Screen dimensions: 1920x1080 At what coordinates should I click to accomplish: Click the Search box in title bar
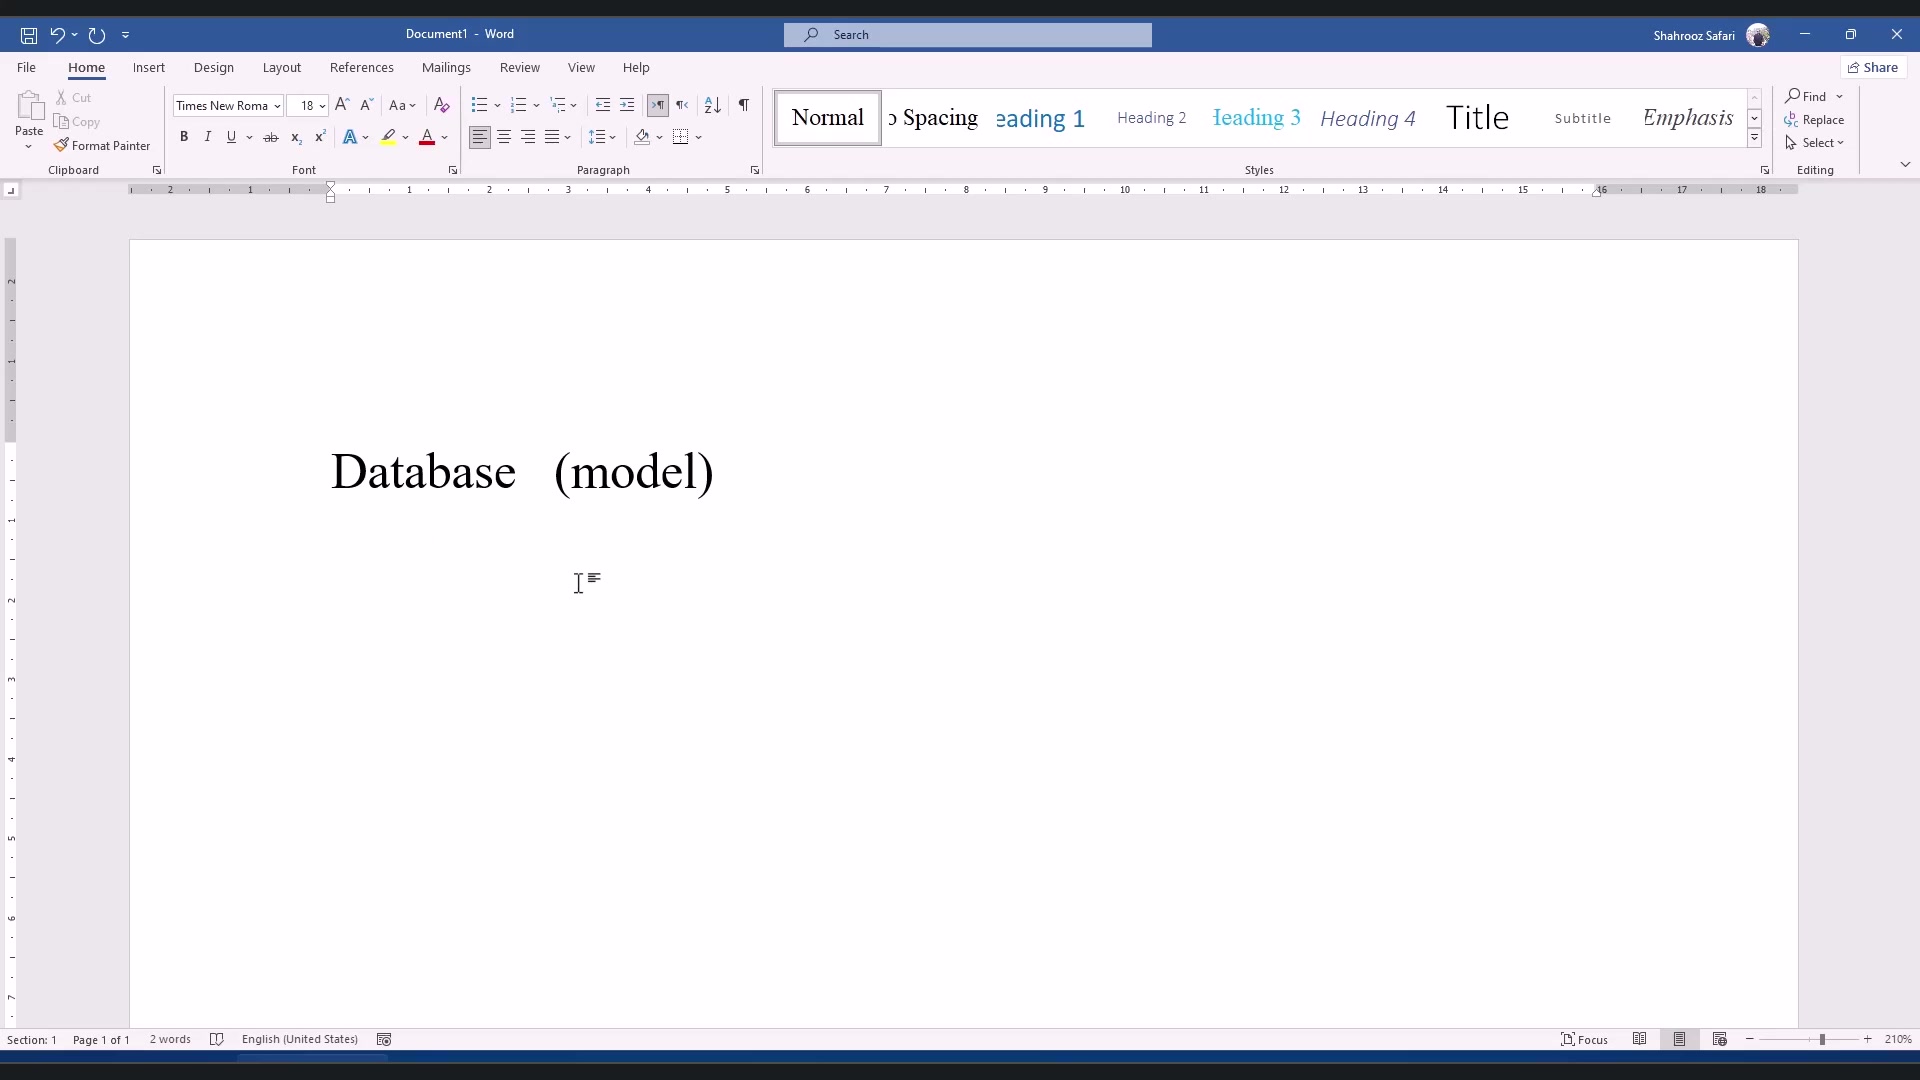968,35
